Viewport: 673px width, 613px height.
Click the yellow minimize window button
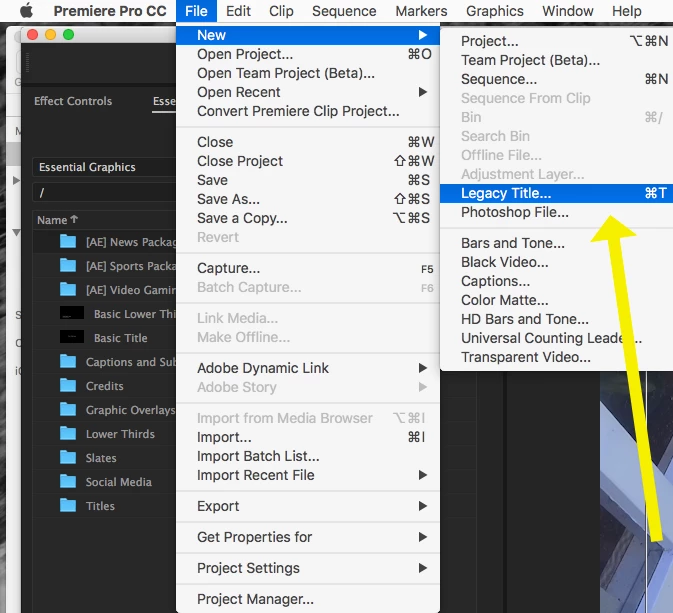51,34
